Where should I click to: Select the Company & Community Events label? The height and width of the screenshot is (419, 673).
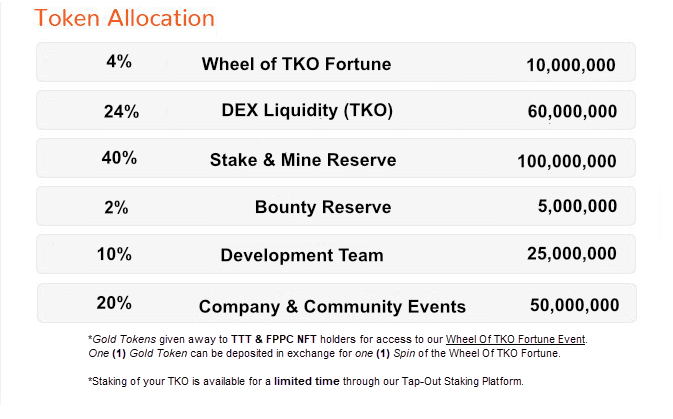tap(332, 307)
